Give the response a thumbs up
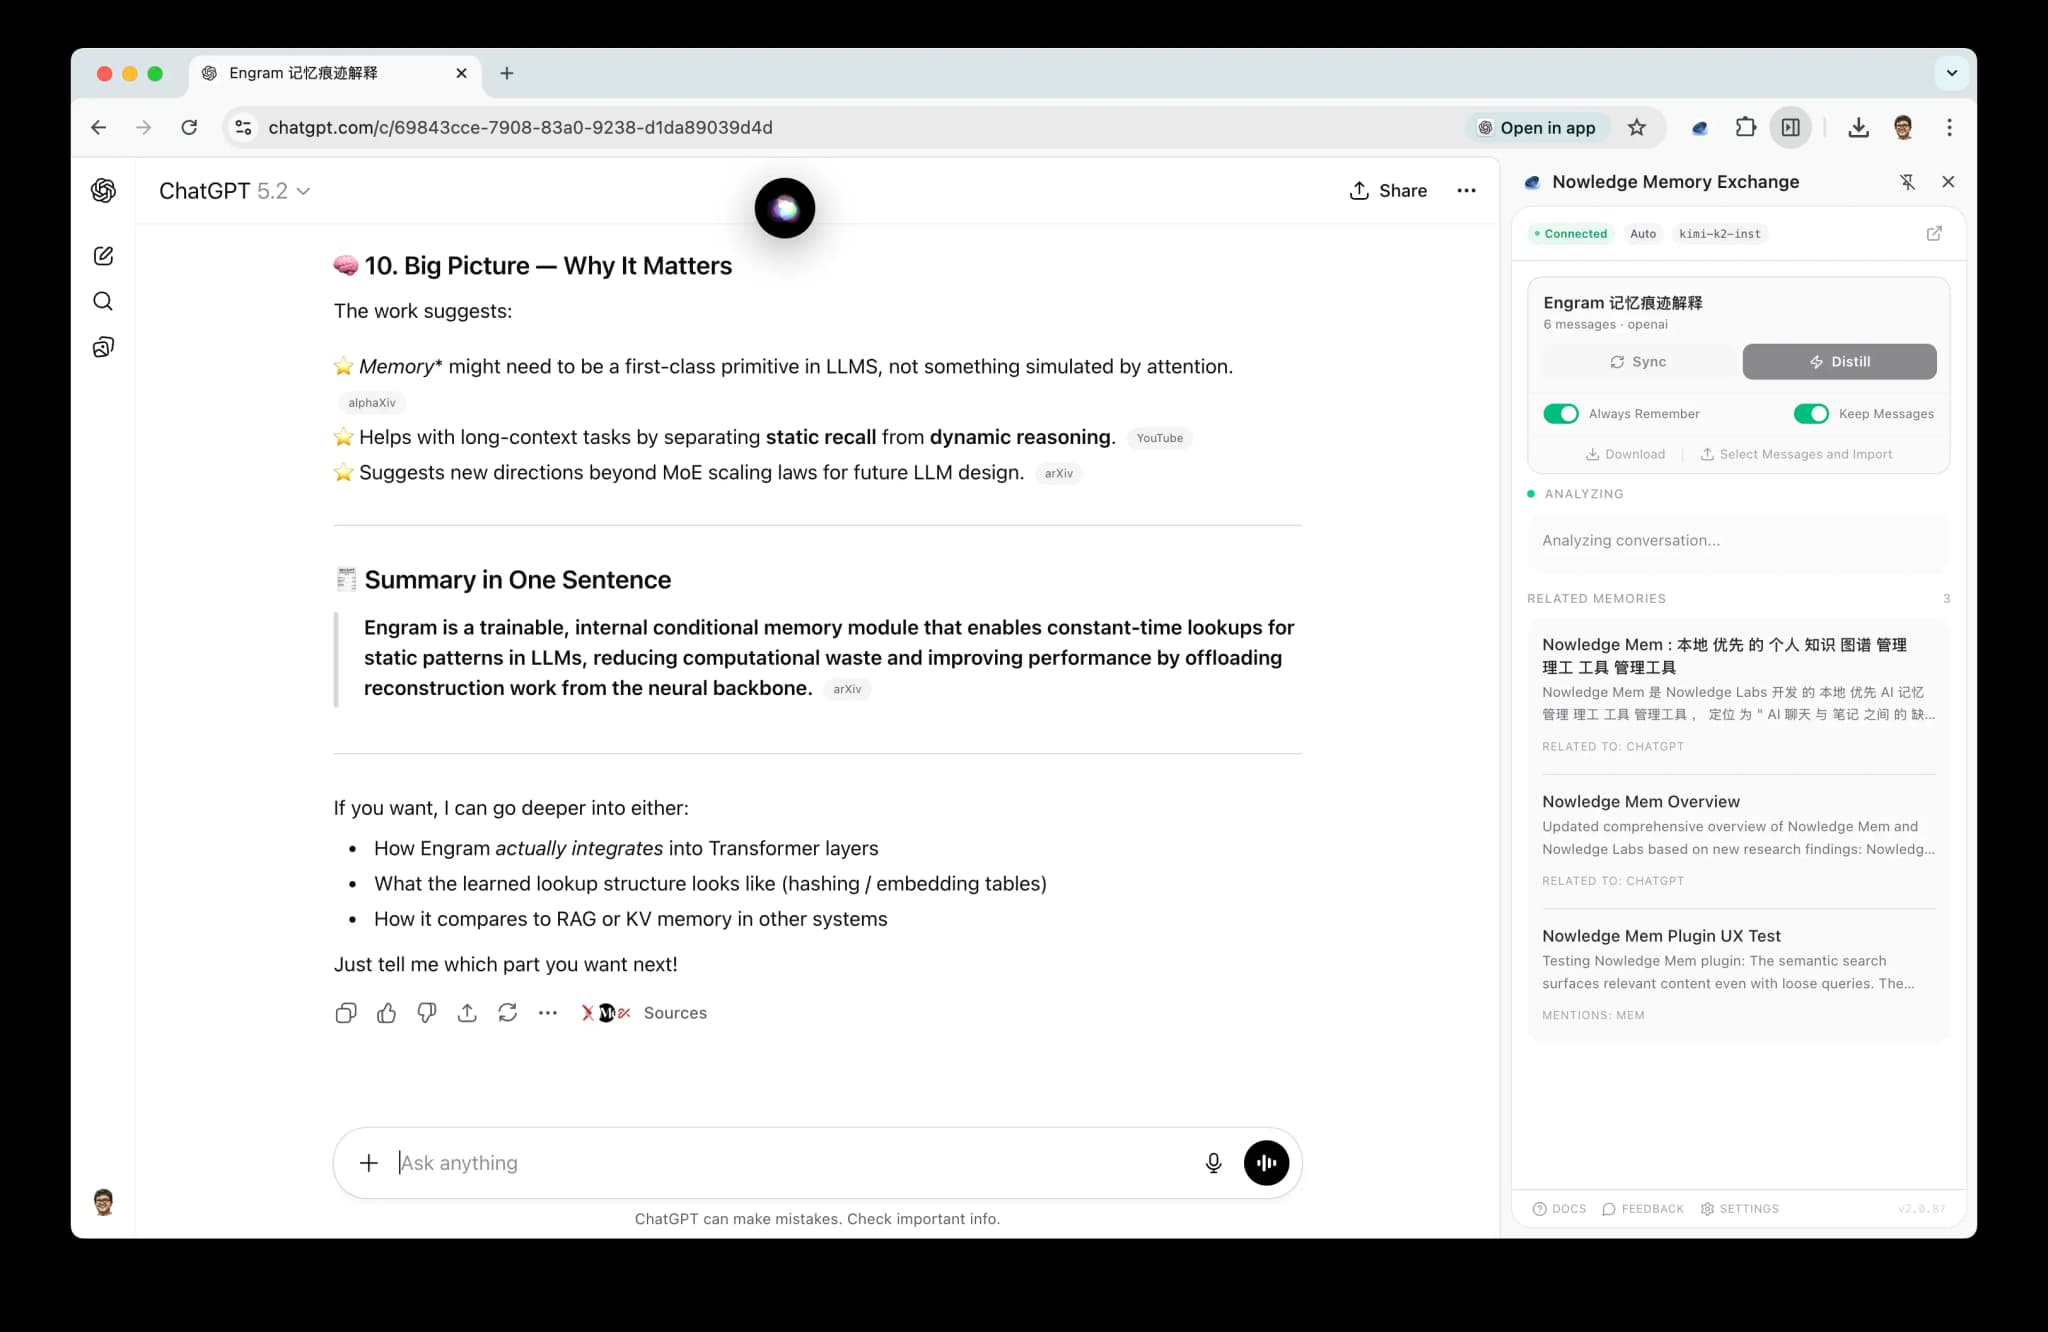The image size is (2048, 1332). (387, 1013)
